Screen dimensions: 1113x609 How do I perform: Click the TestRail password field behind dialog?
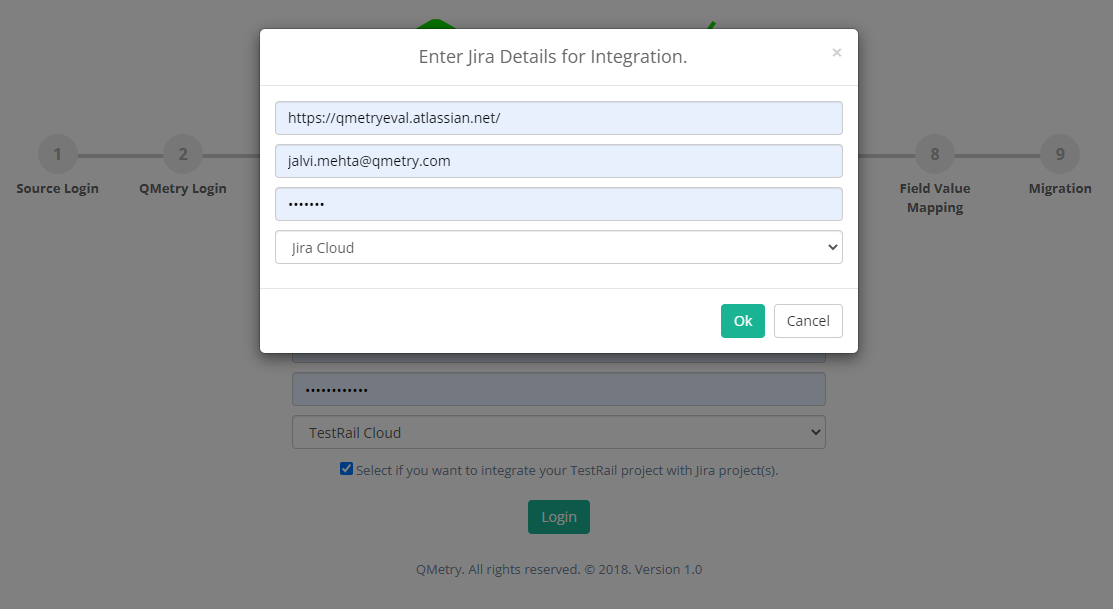coord(559,389)
